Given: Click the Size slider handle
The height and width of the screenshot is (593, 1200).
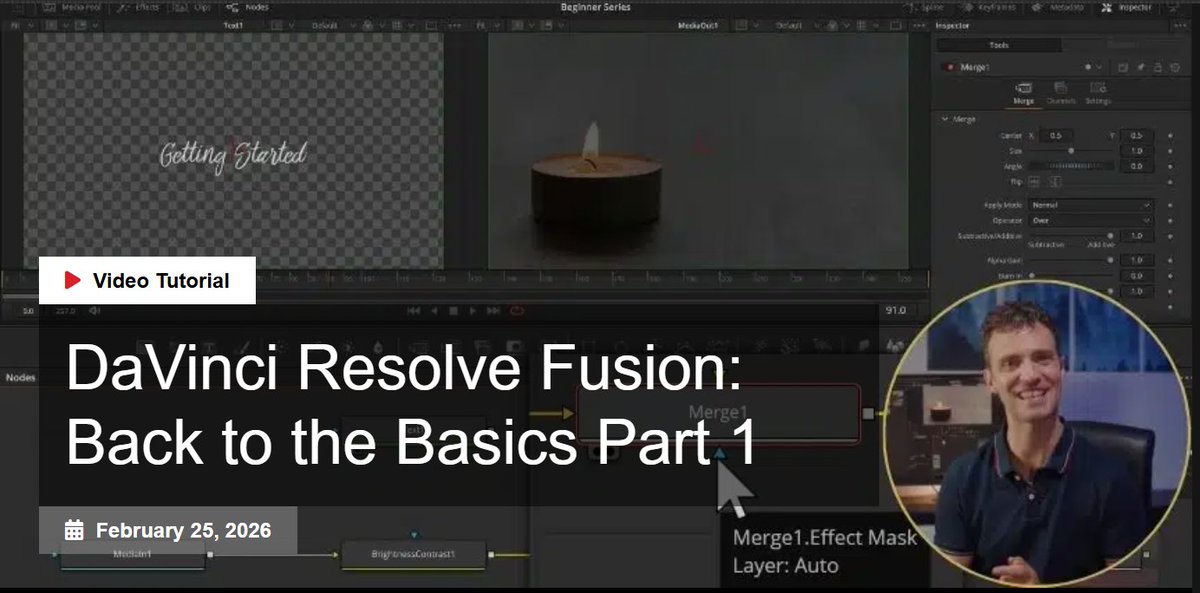Looking at the screenshot, I should coord(1071,150).
